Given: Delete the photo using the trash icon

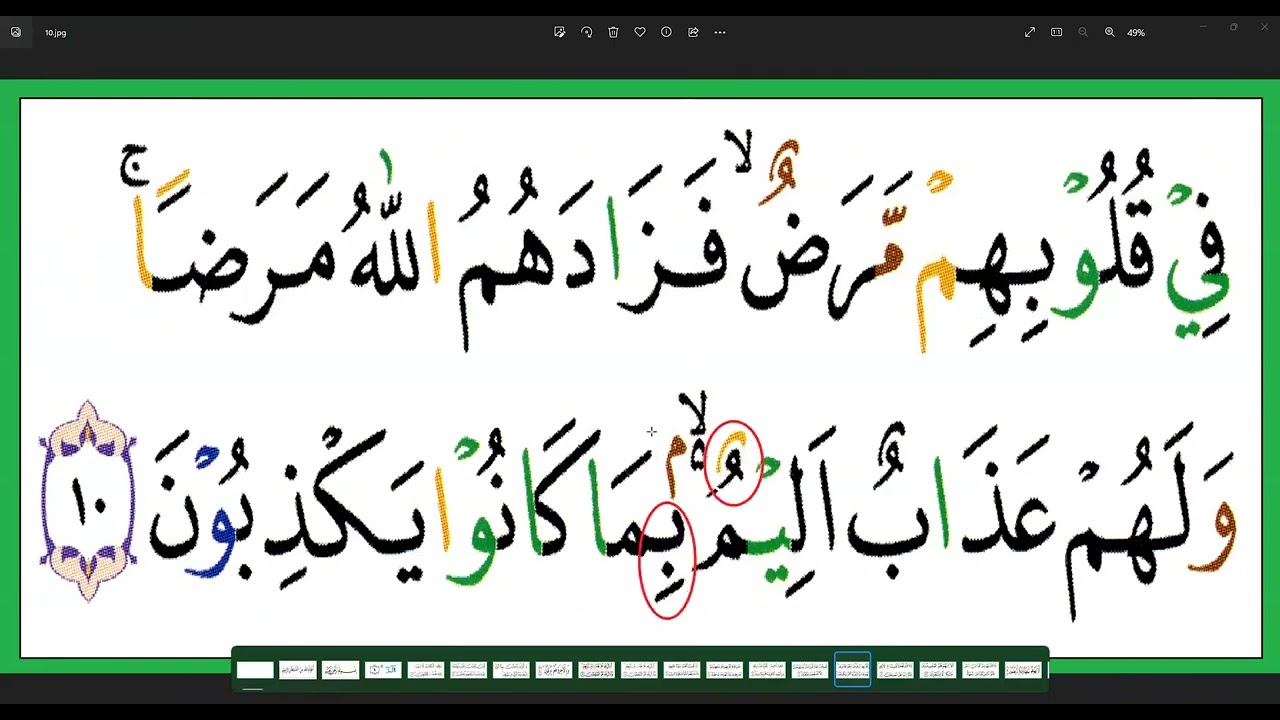Looking at the screenshot, I should tap(613, 32).
